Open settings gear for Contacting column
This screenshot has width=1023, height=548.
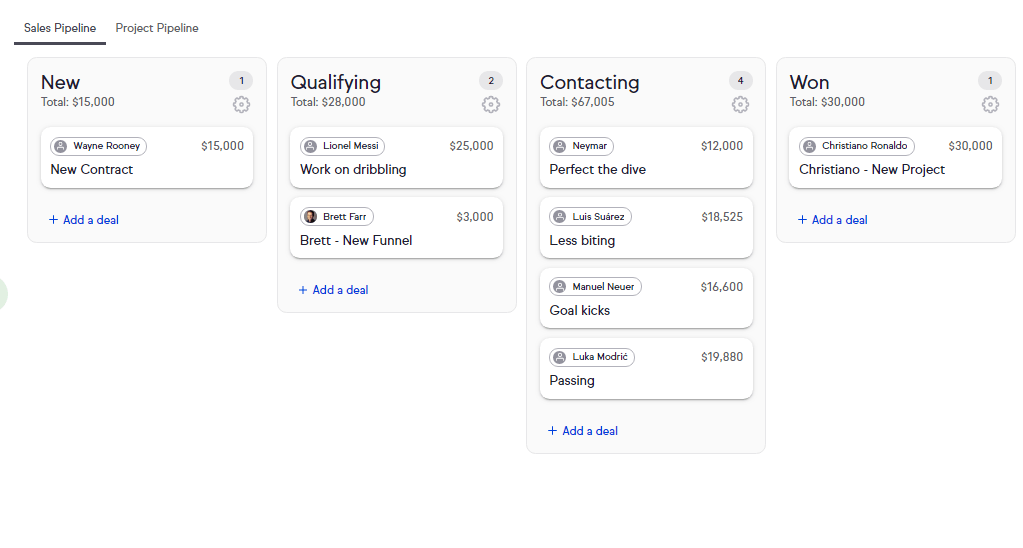tap(740, 104)
